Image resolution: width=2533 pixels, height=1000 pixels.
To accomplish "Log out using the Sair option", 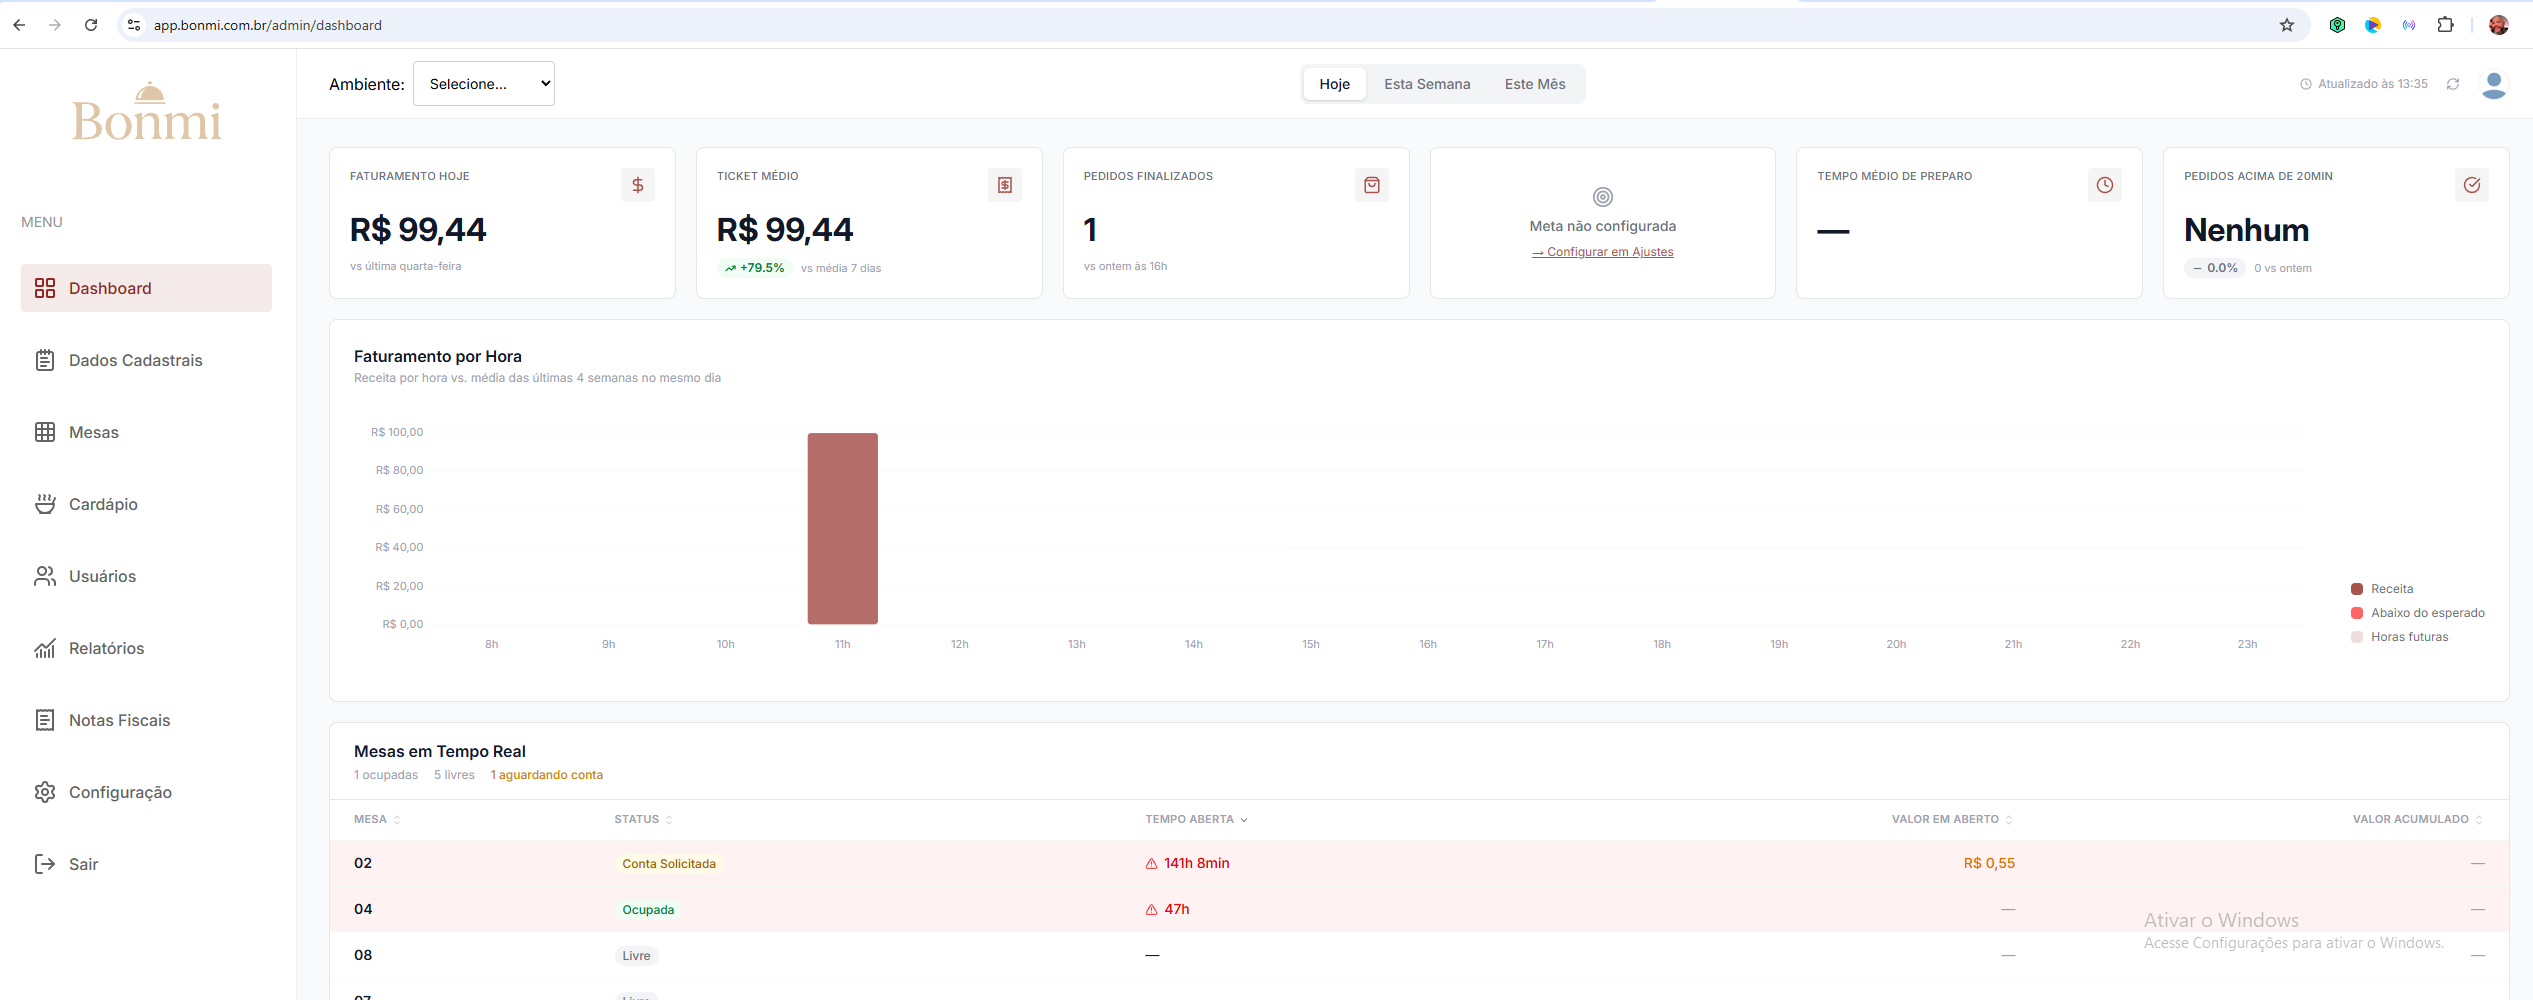I will (84, 863).
